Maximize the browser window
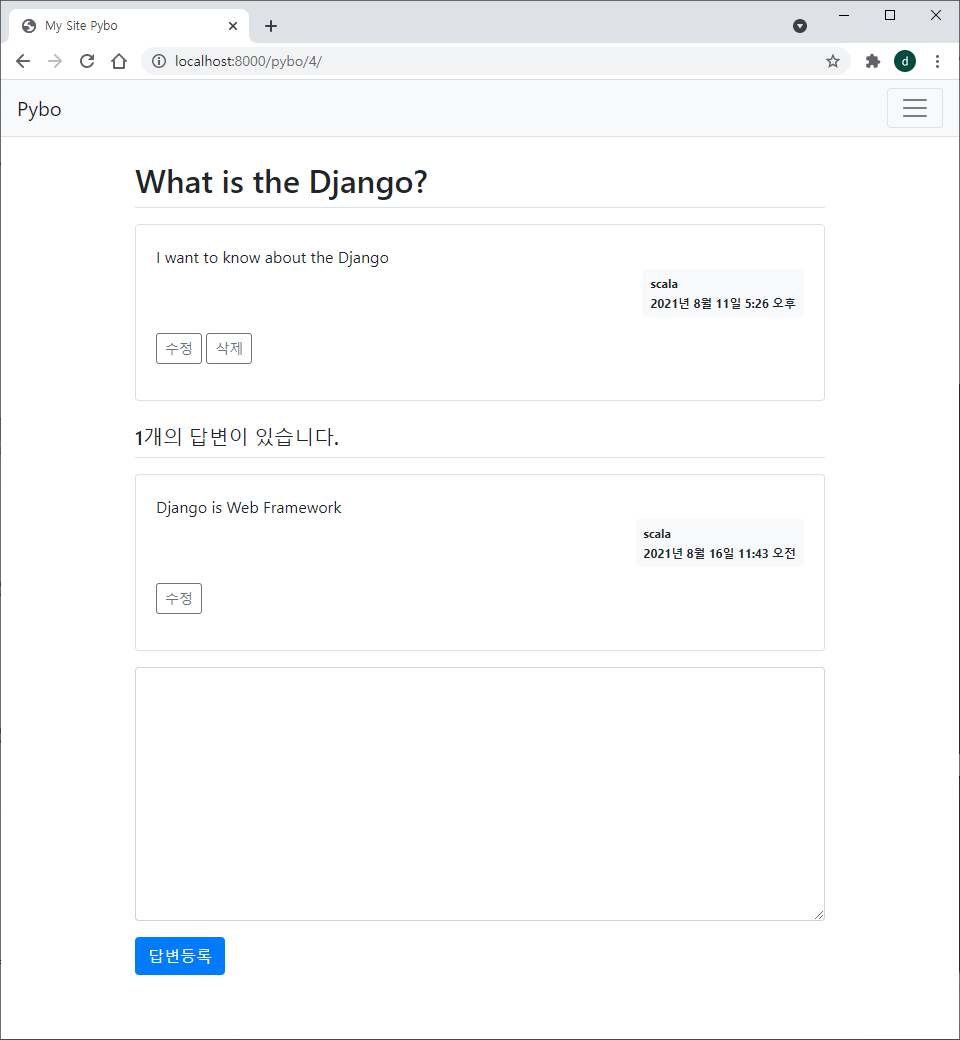This screenshot has width=960, height=1040. (890, 15)
